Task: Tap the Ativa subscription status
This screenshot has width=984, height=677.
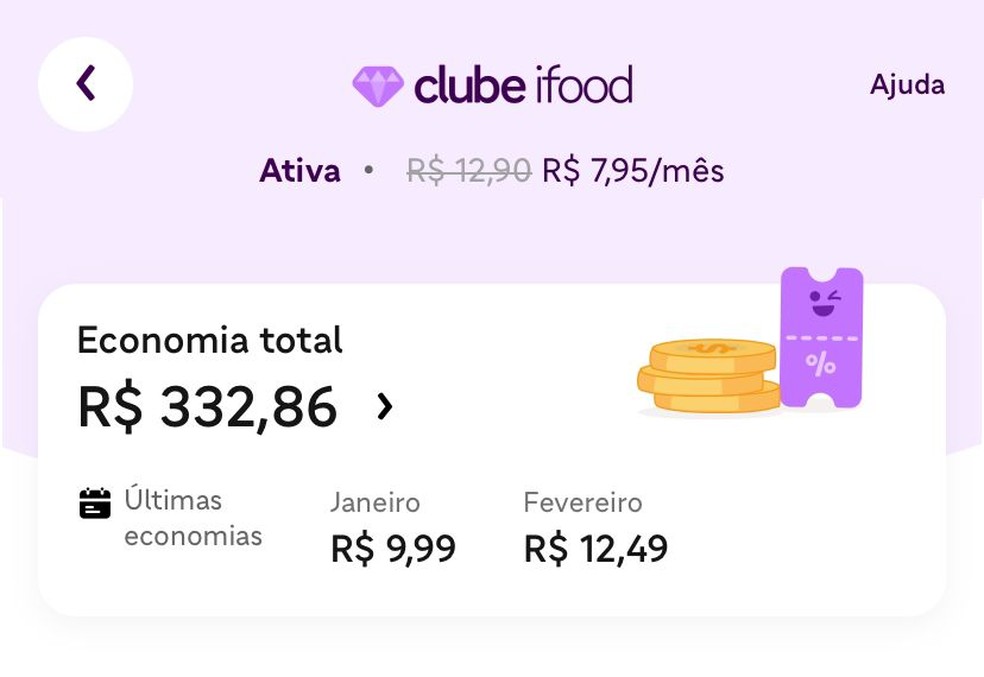Action: pyautogui.click(x=299, y=171)
